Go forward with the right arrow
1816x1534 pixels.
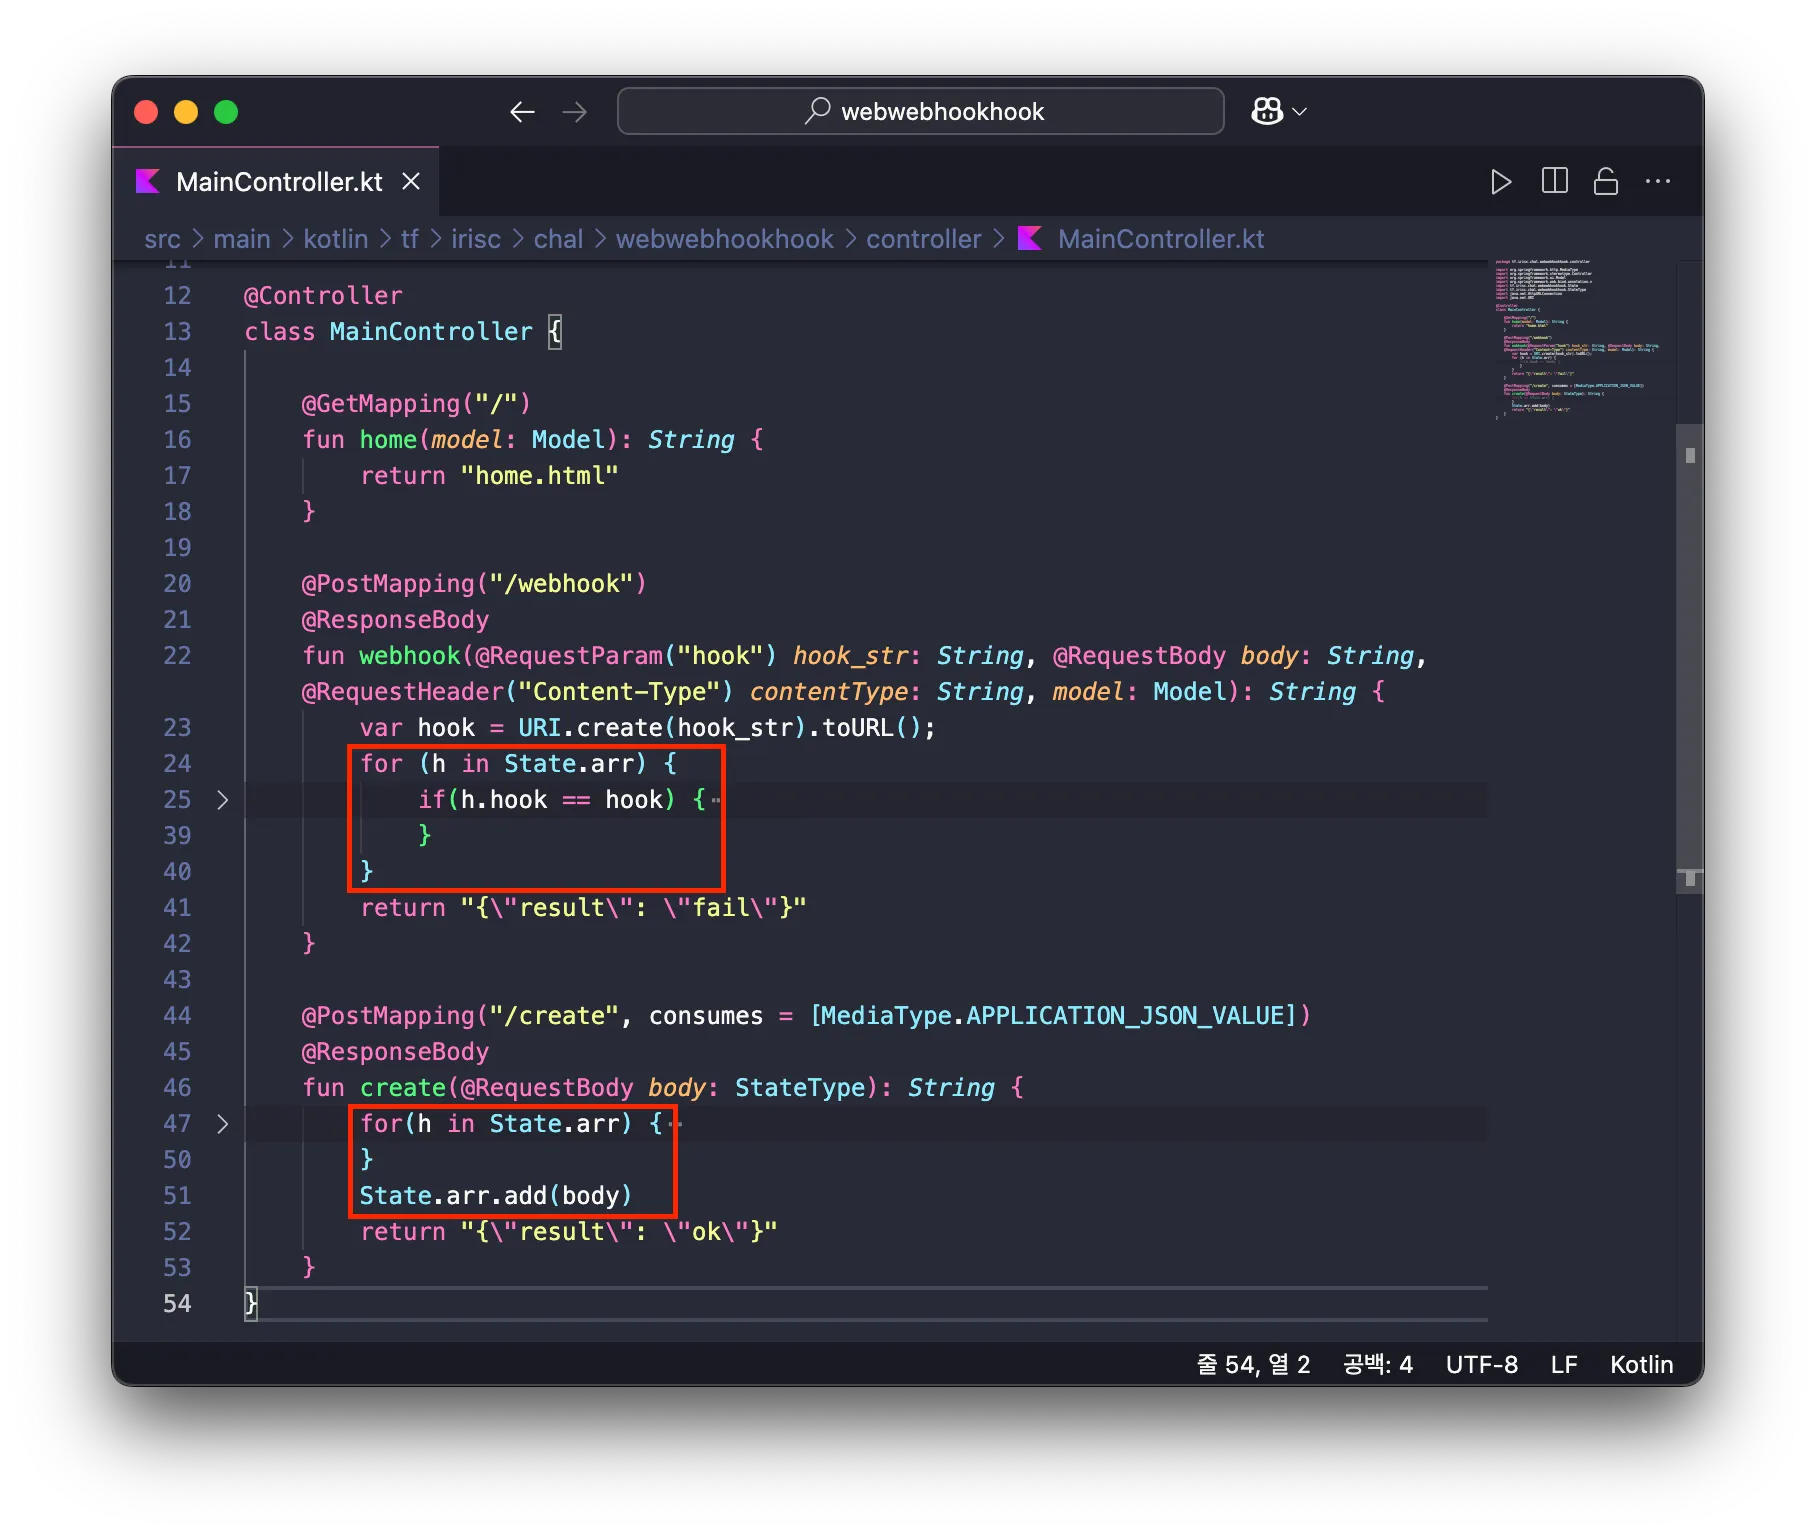click(x=575, y=112)
